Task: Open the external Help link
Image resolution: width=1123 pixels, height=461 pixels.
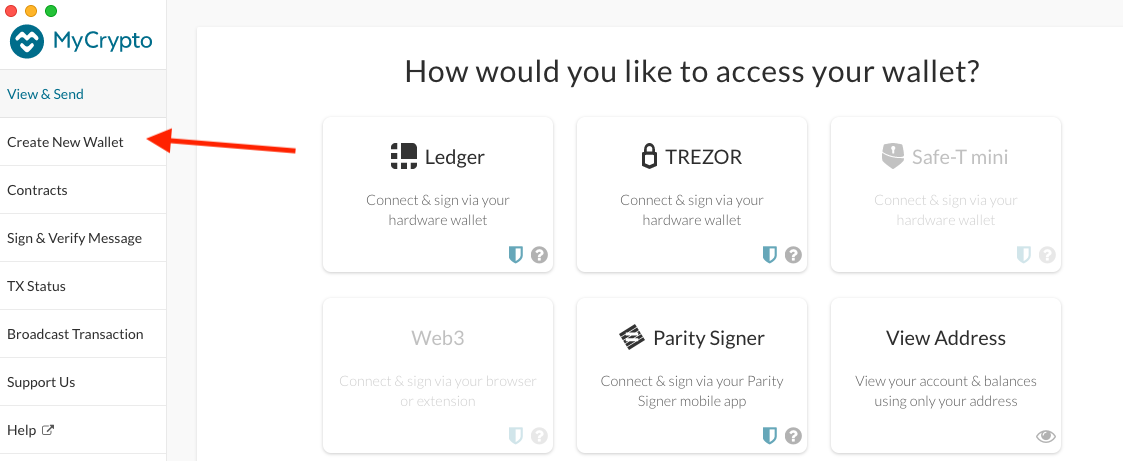Action: pos(31,430)
